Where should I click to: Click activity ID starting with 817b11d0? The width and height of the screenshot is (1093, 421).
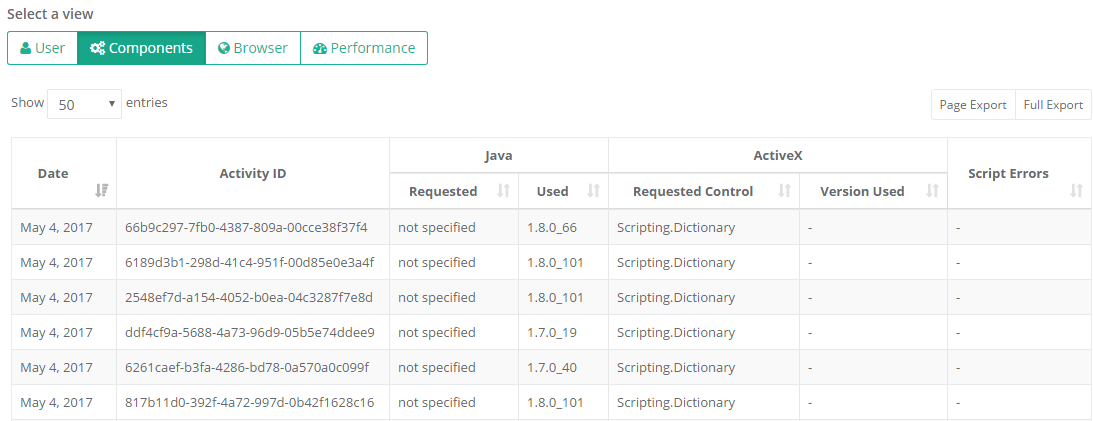(x=249, y=402)
